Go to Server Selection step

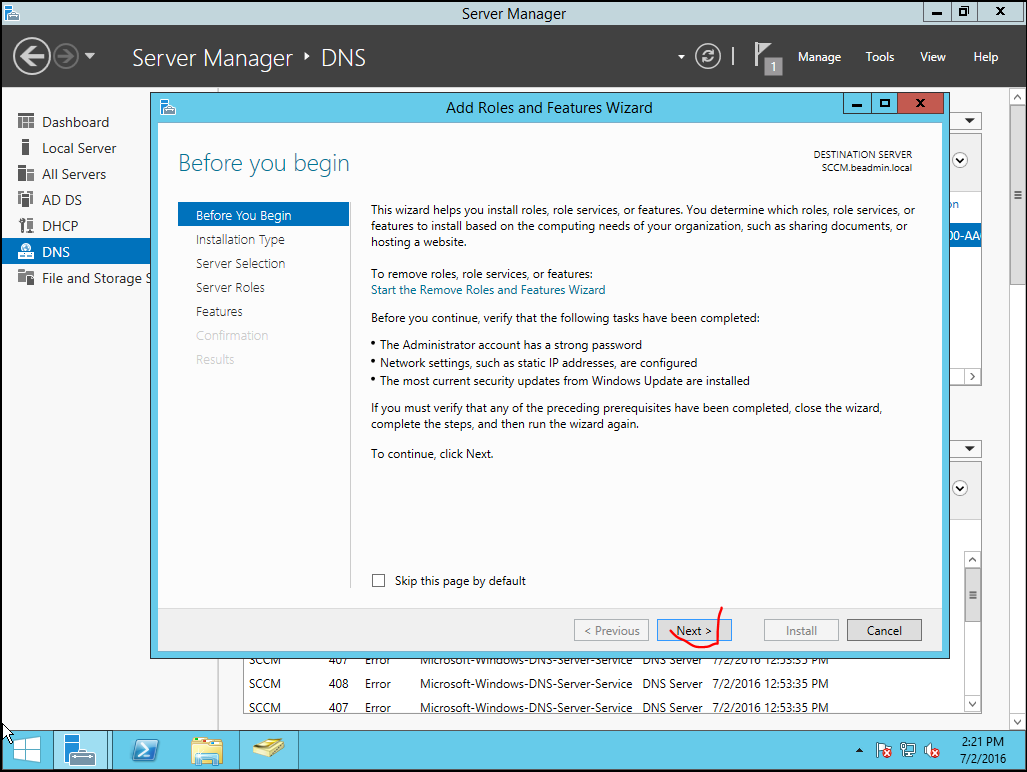(x=240, y=263)
